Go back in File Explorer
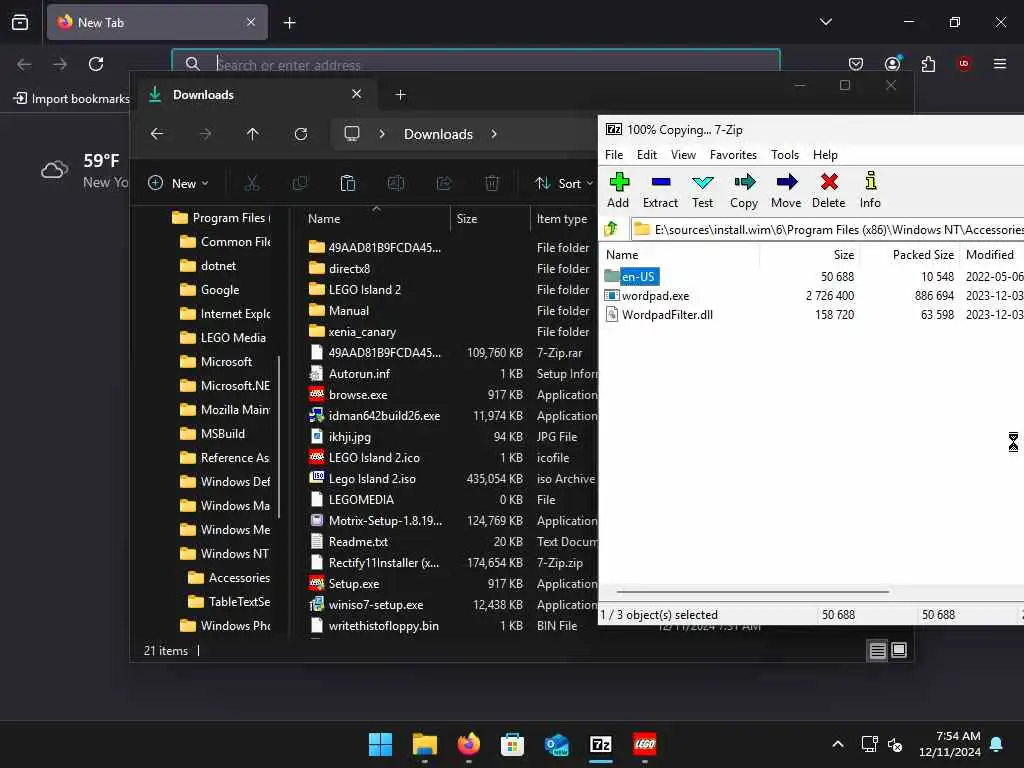This screenshot has width=1024, height=768. click(x=157, y=134)
